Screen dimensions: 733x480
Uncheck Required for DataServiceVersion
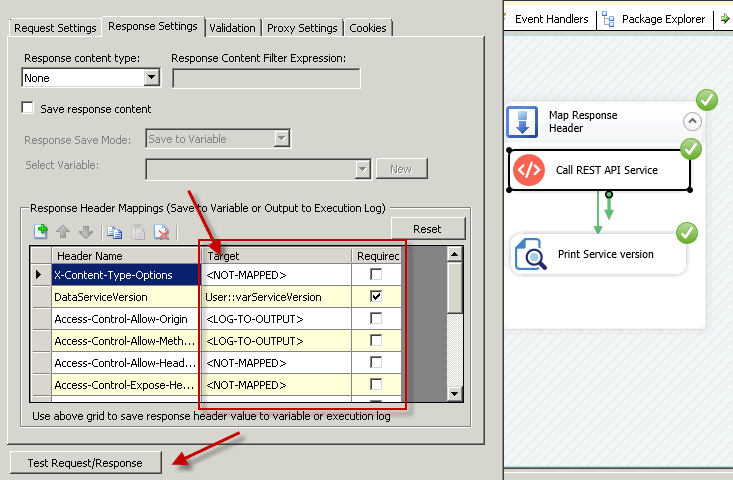pos(376,296)
